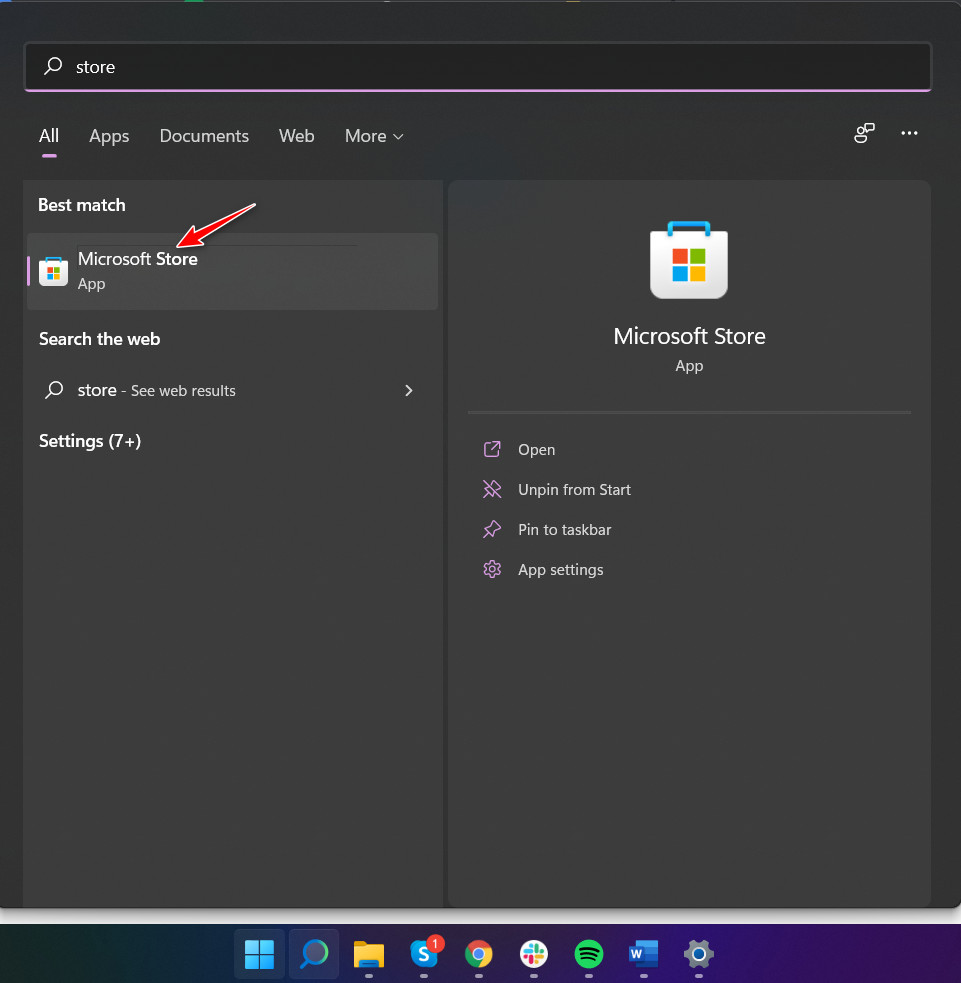The width and height of the screenshot is (961, 983).
Task: Click the Open arrow icon
Action: [x=492, y=449]
